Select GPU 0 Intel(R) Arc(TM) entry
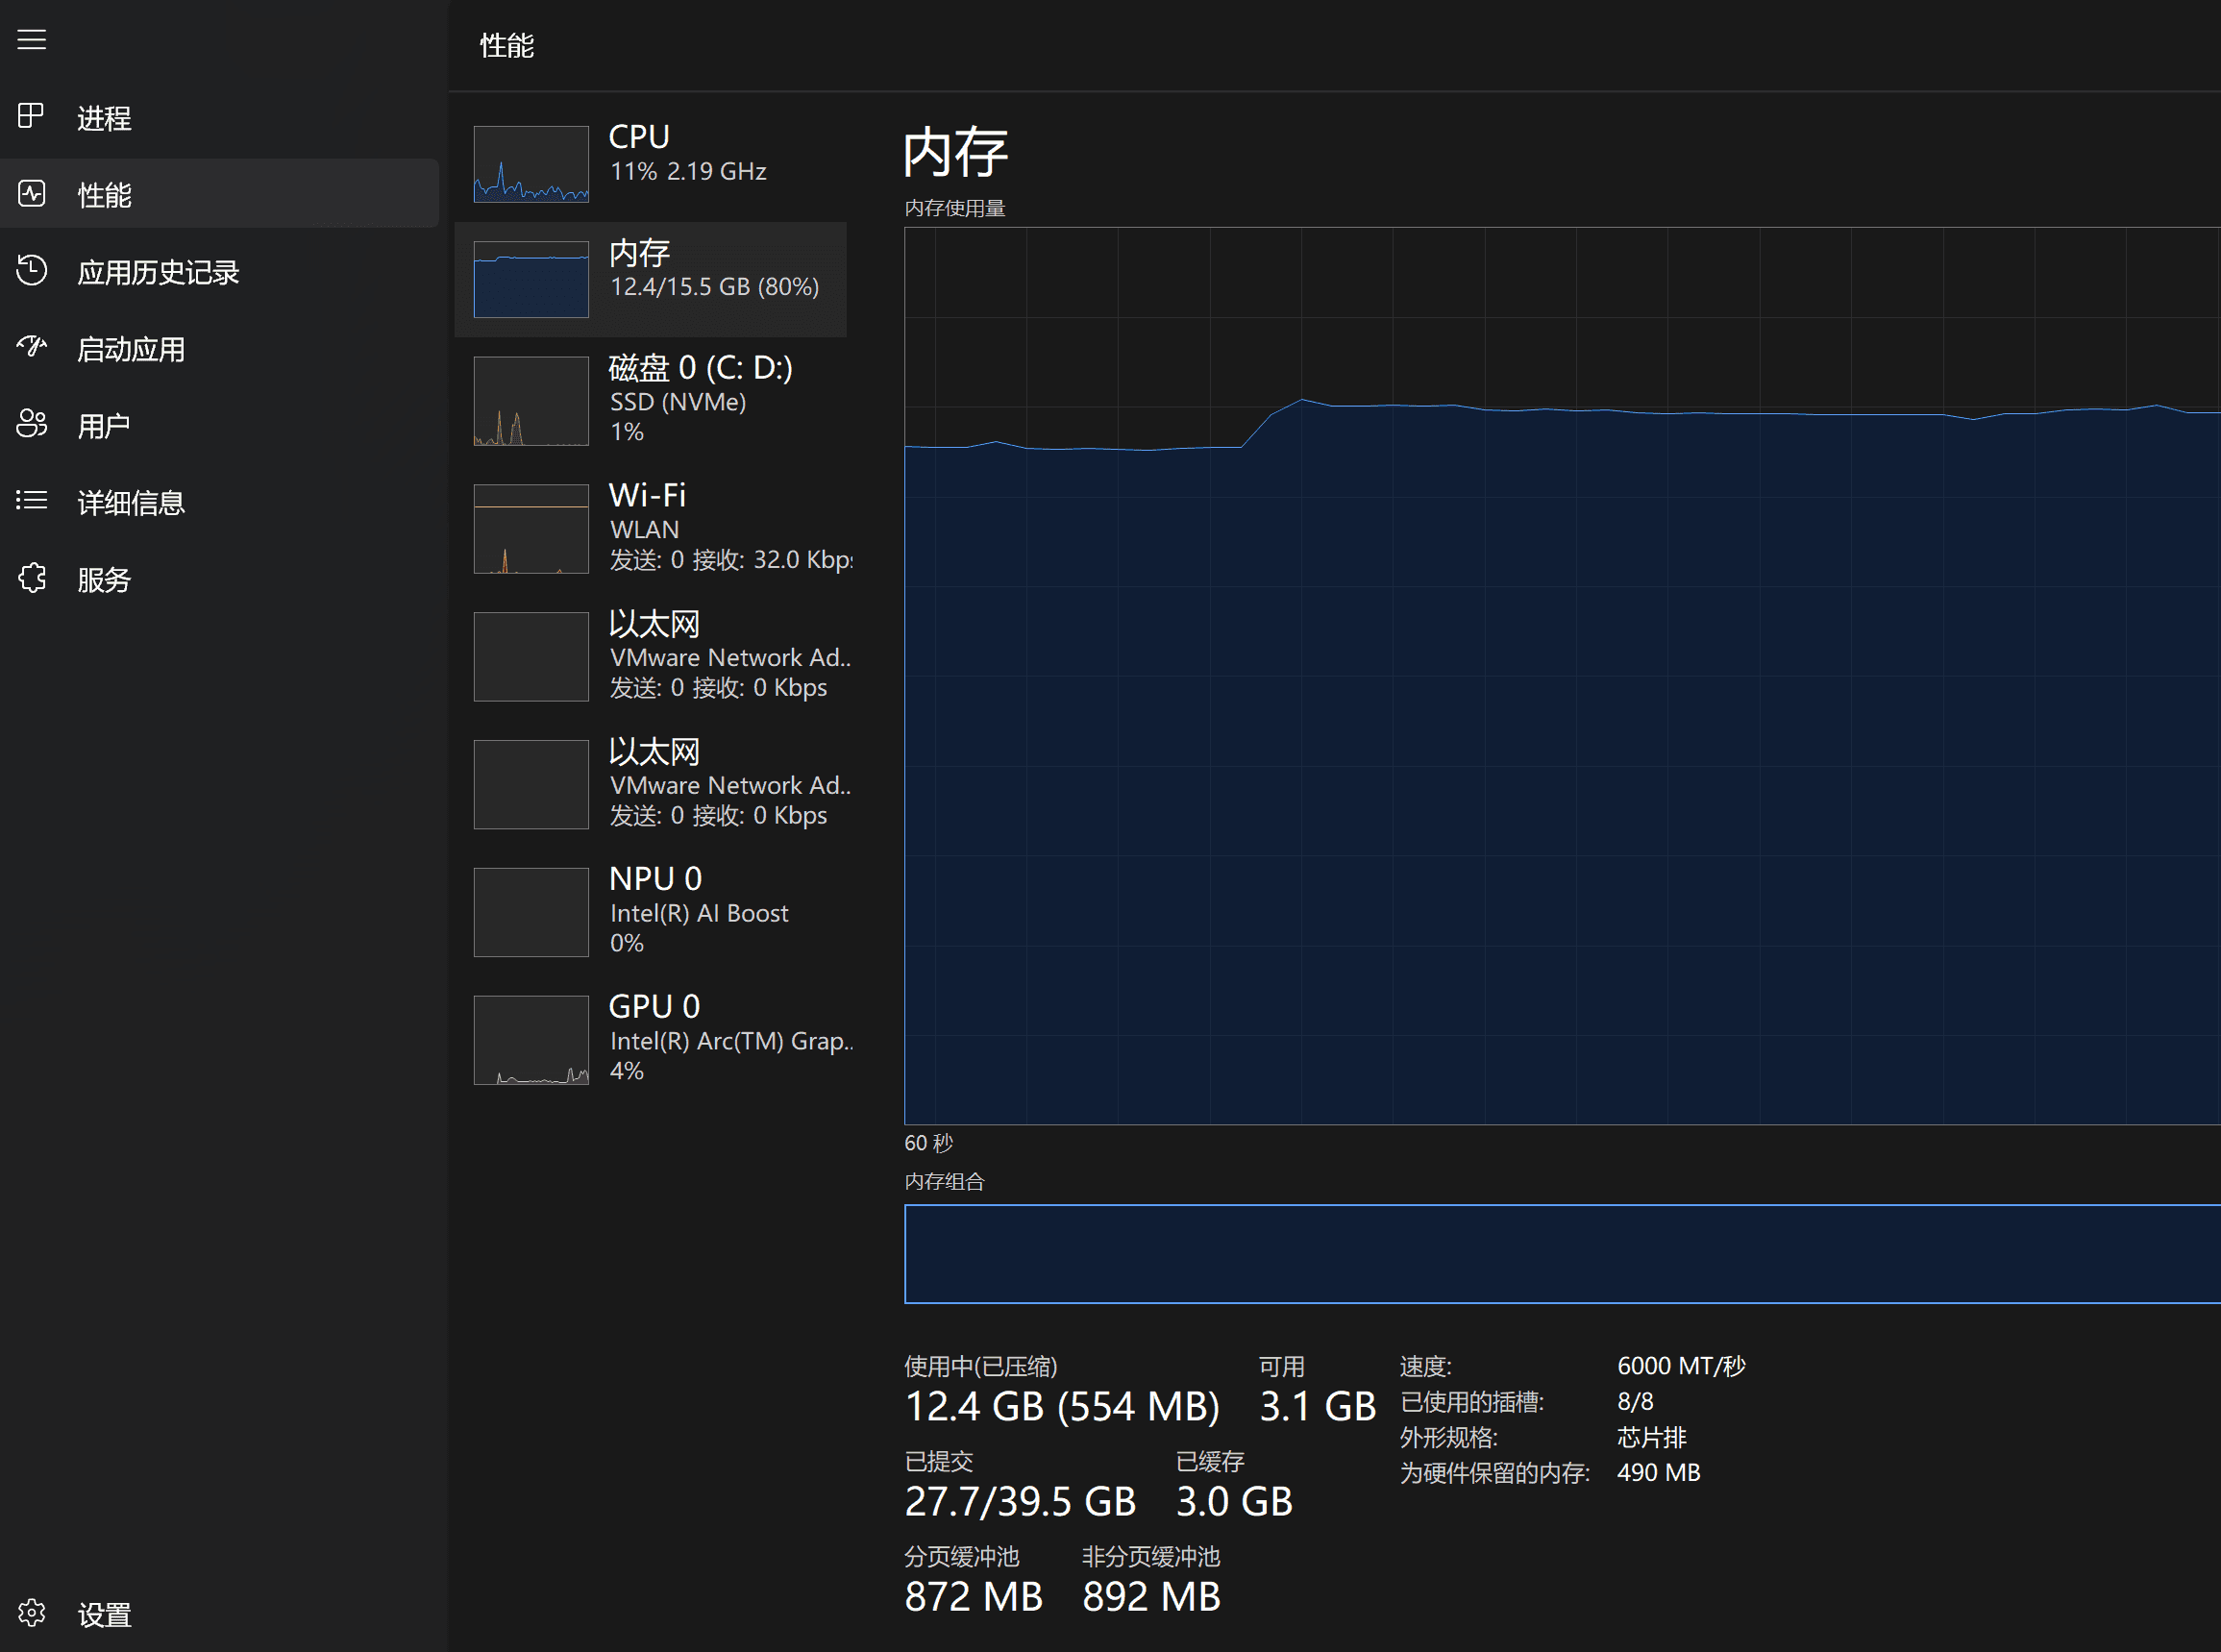 651,1040
